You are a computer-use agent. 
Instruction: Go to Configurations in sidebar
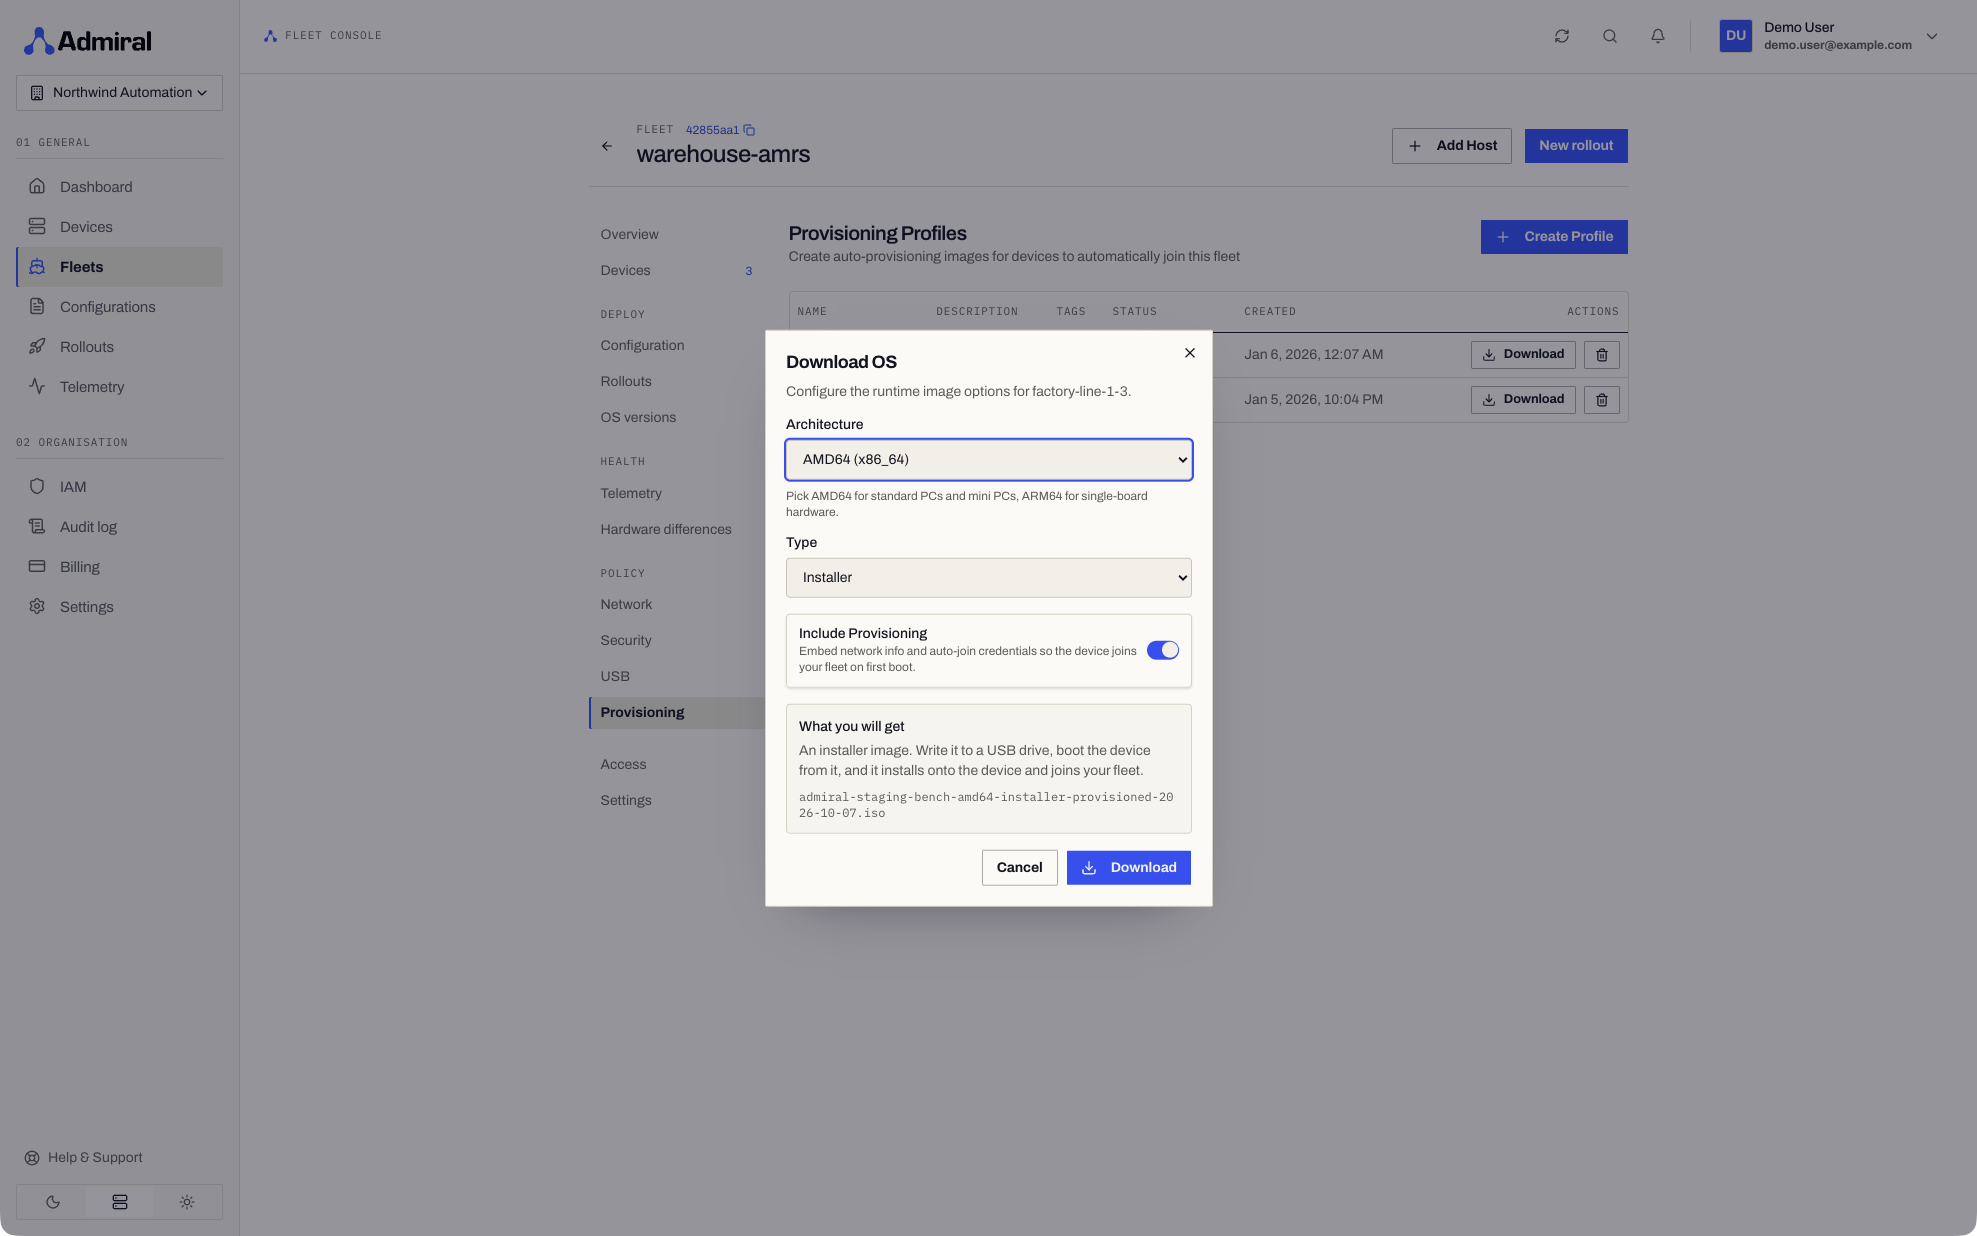point(120,307)
